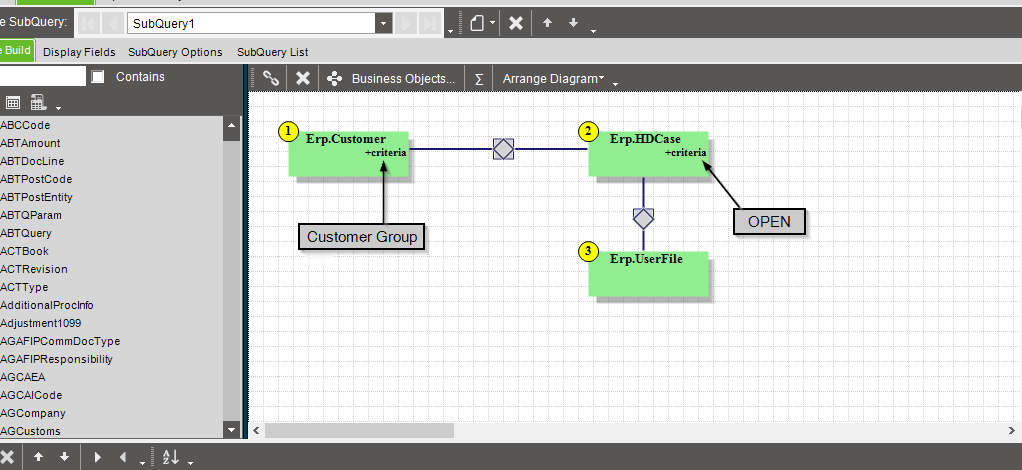The image size is (1022, 470).
Task: Select the Erp.HDCase table box
Action: (649, 154)
